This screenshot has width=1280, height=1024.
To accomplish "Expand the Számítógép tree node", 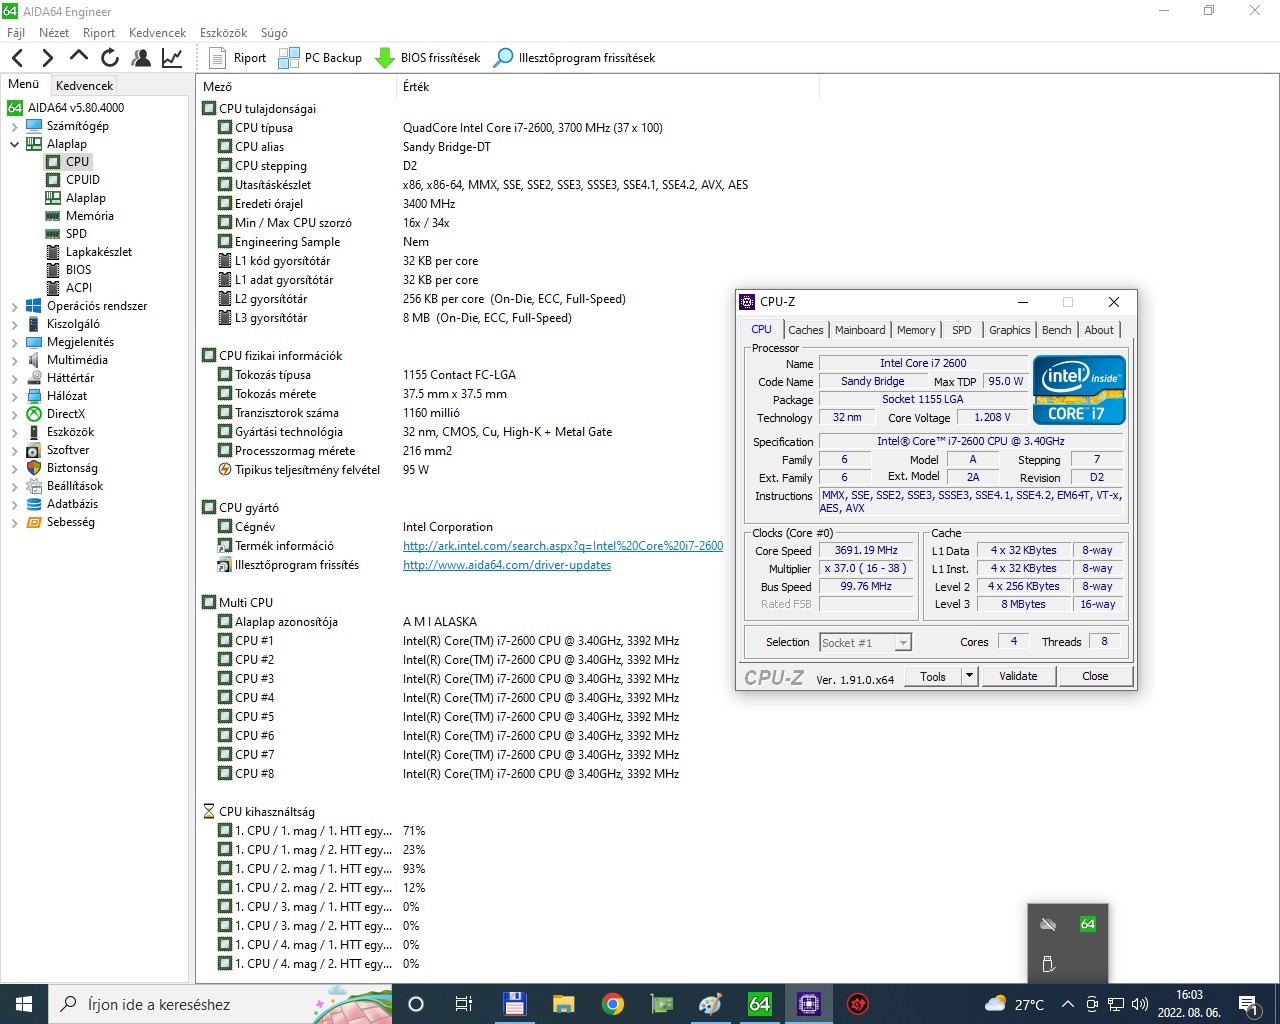I will click(14, 126).
